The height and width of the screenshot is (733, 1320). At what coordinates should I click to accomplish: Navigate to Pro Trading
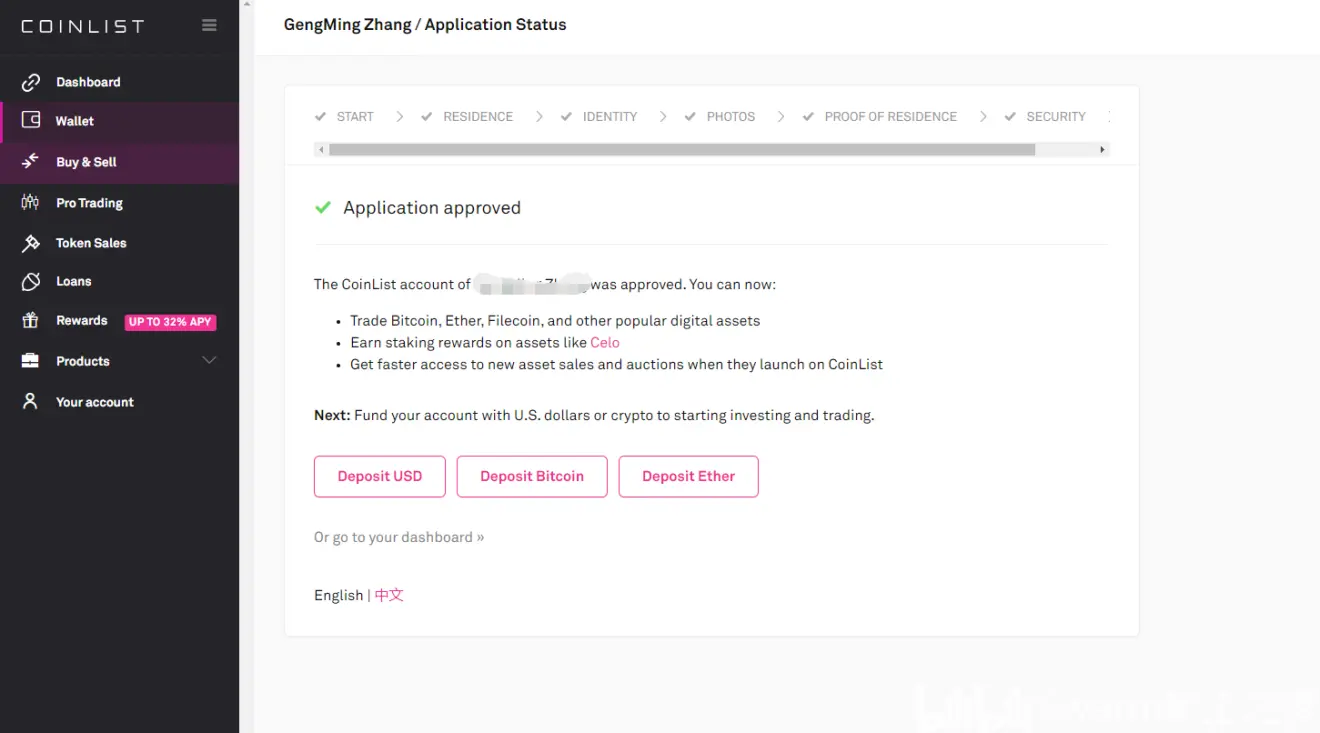click(x=89, y=203)
